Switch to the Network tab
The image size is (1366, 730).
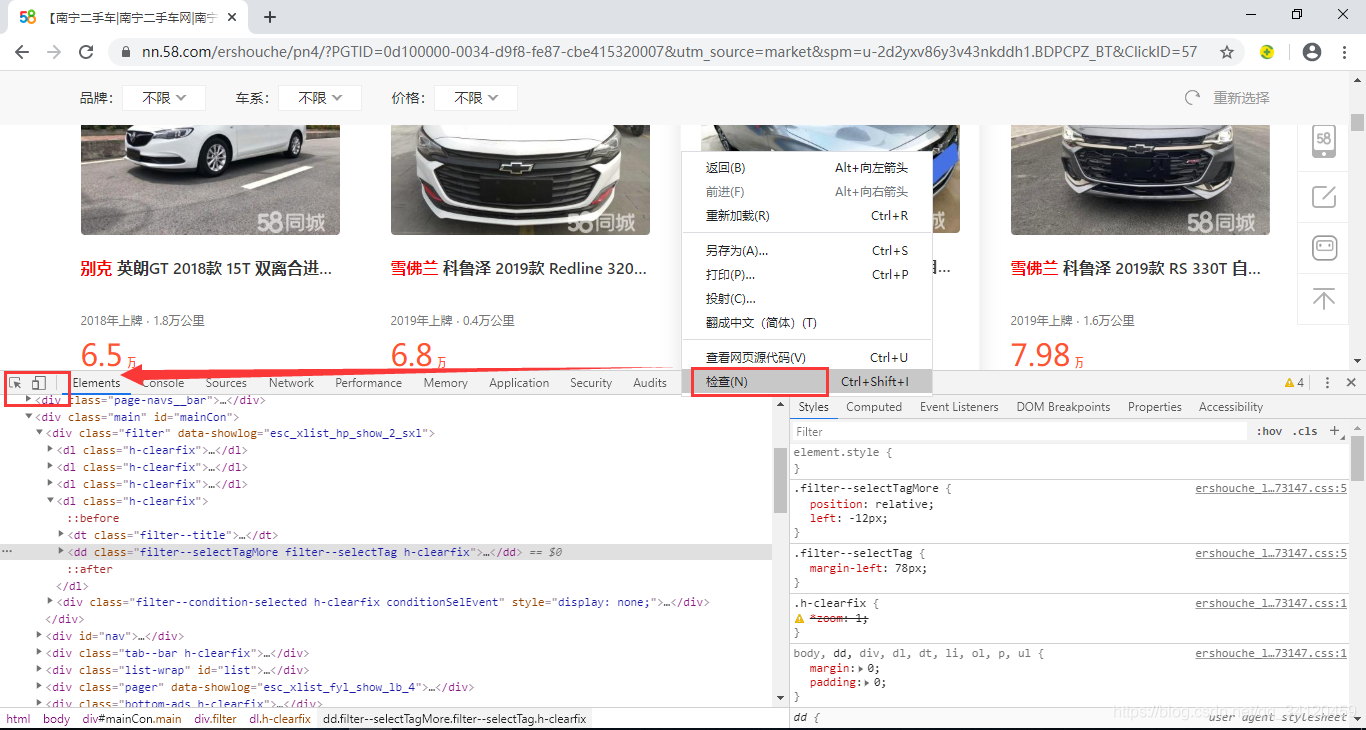click(291, 383)
